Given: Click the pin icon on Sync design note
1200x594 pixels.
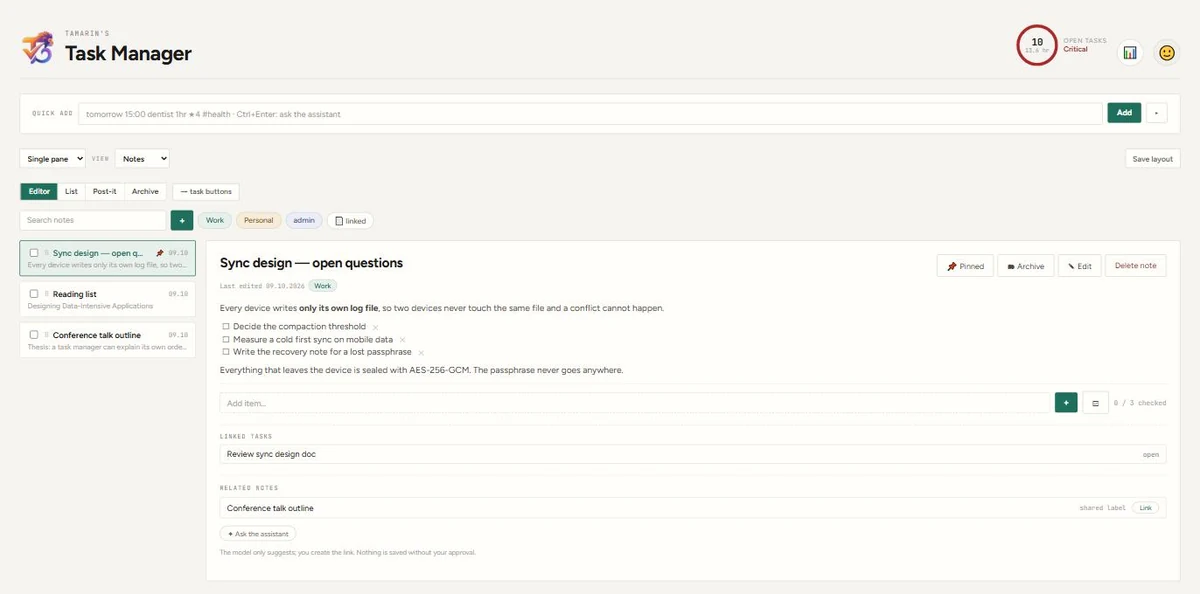Looking at the screenshot, I should pyautogui.click(x=160, y=253).
